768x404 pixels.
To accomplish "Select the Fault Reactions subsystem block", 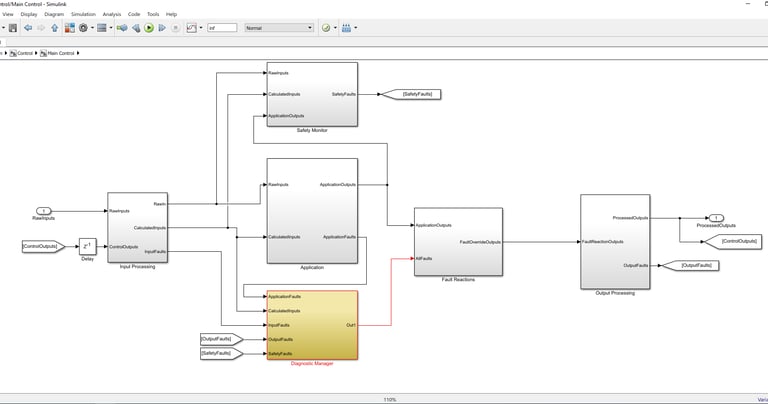I will pyautogui.click(x=458, y=241).
